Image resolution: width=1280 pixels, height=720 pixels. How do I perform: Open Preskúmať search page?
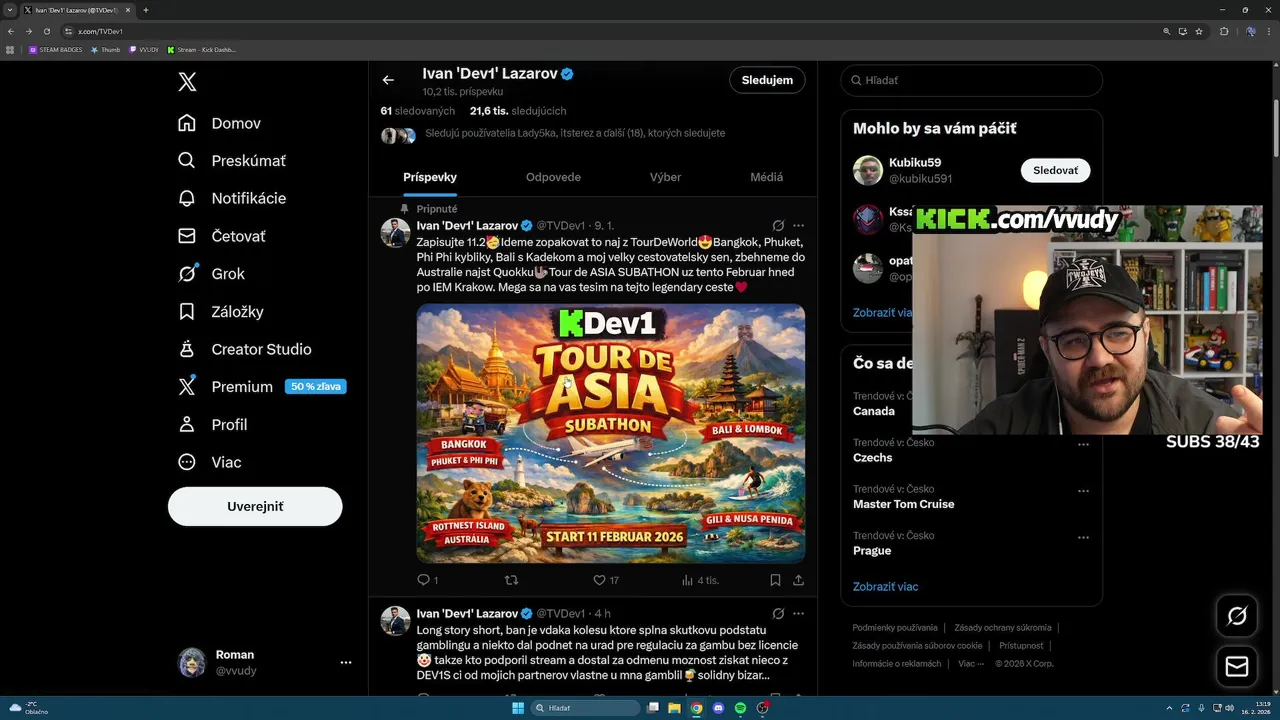pos(232,161)
